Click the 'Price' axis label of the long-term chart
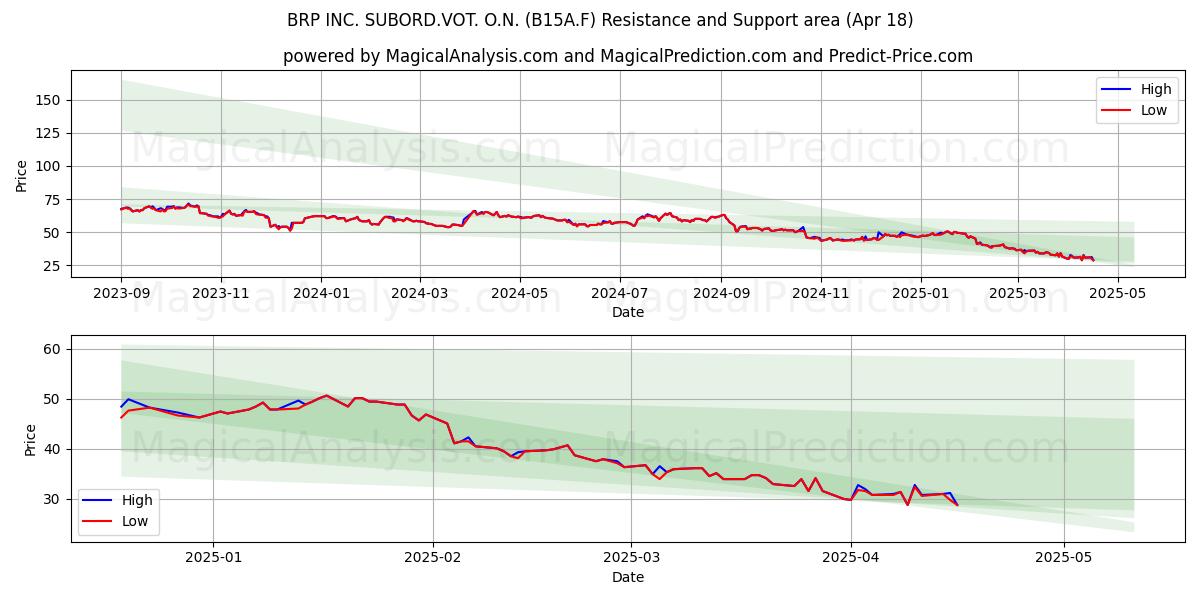Image resolution: width=1200 pixels, height=600 pixels. coord(22,176)
